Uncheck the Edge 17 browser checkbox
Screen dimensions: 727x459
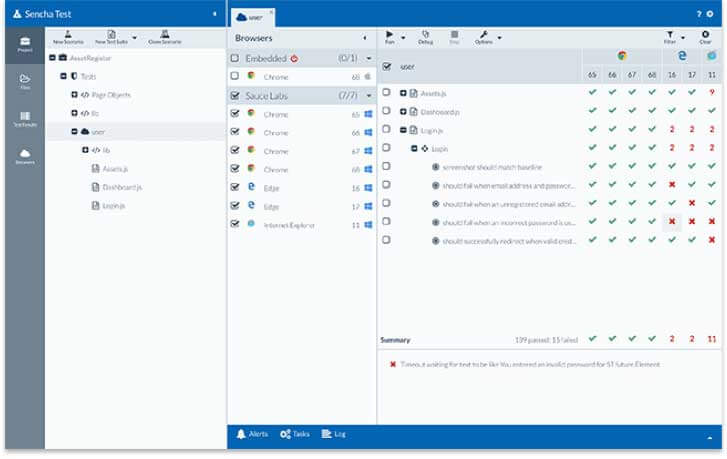coord(235,205)
